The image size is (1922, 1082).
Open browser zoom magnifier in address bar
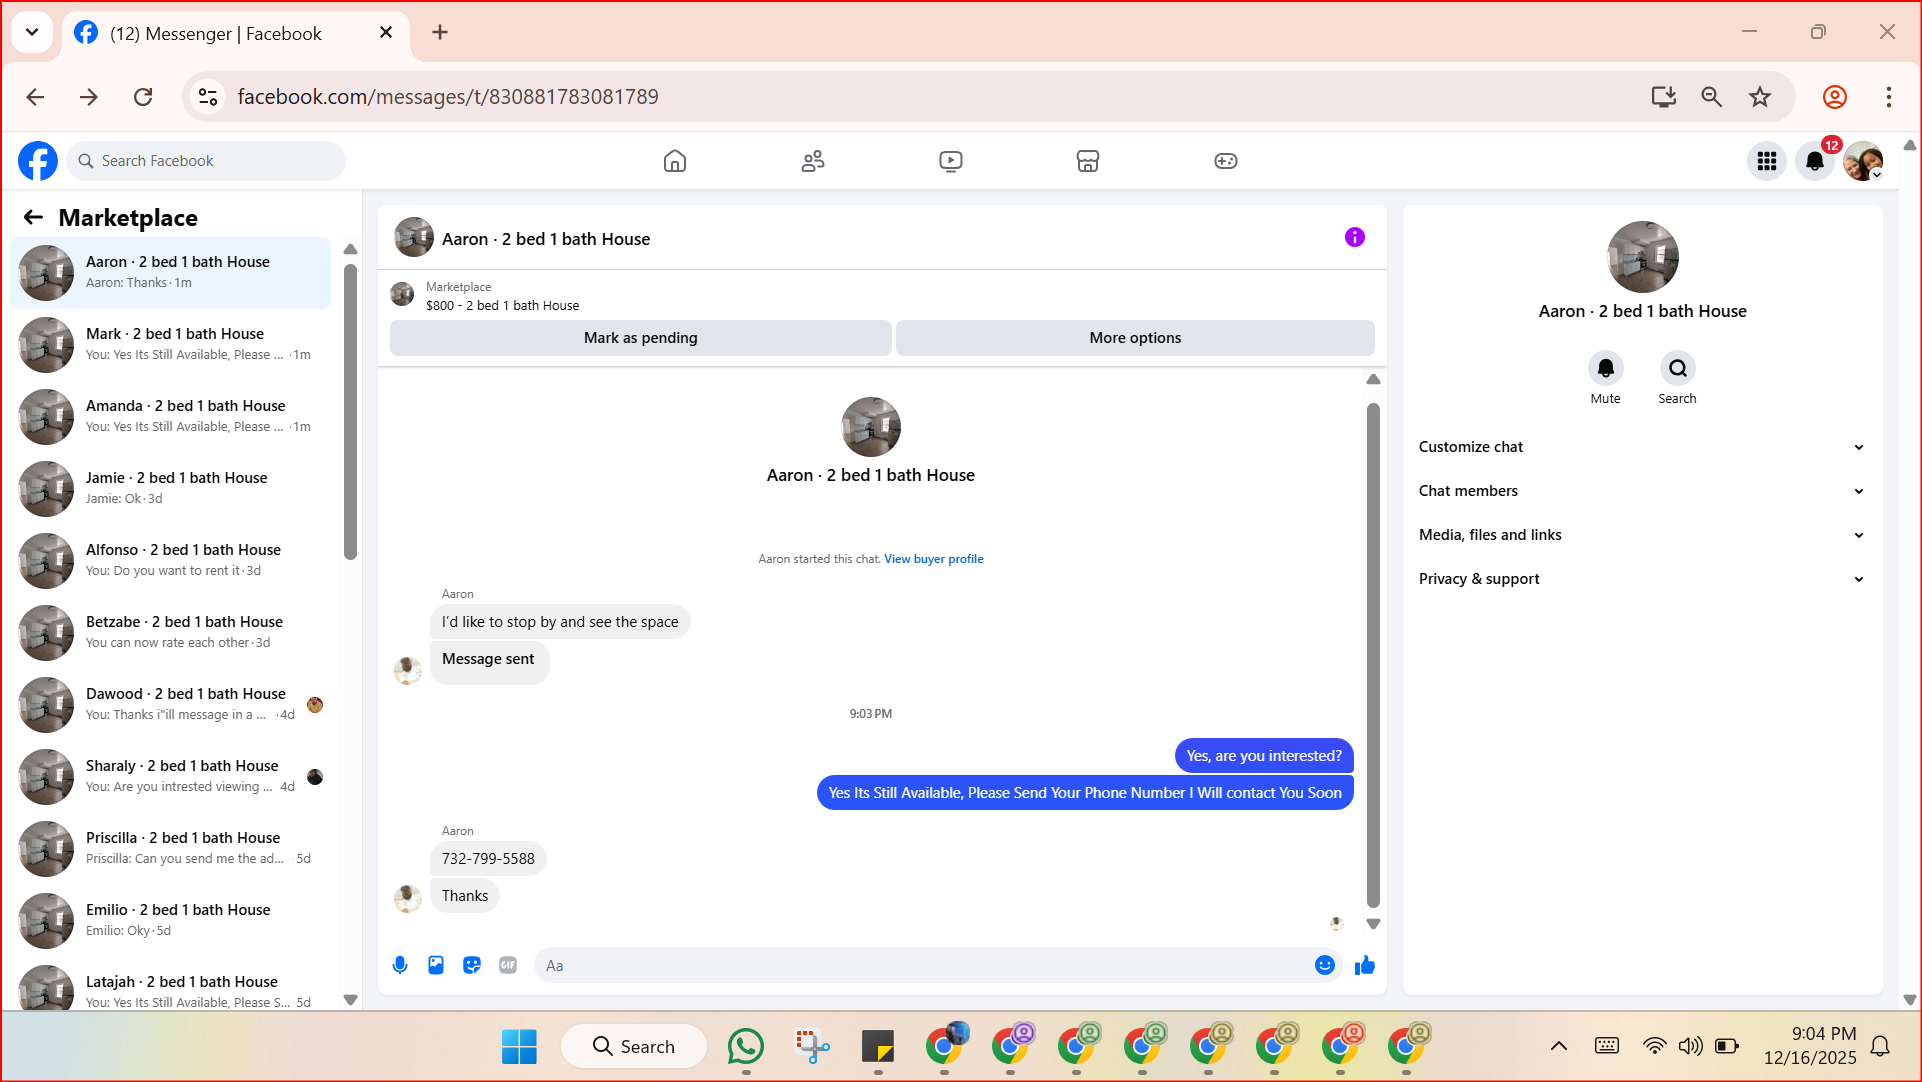pyautogui.click(x=1712, y=97)
